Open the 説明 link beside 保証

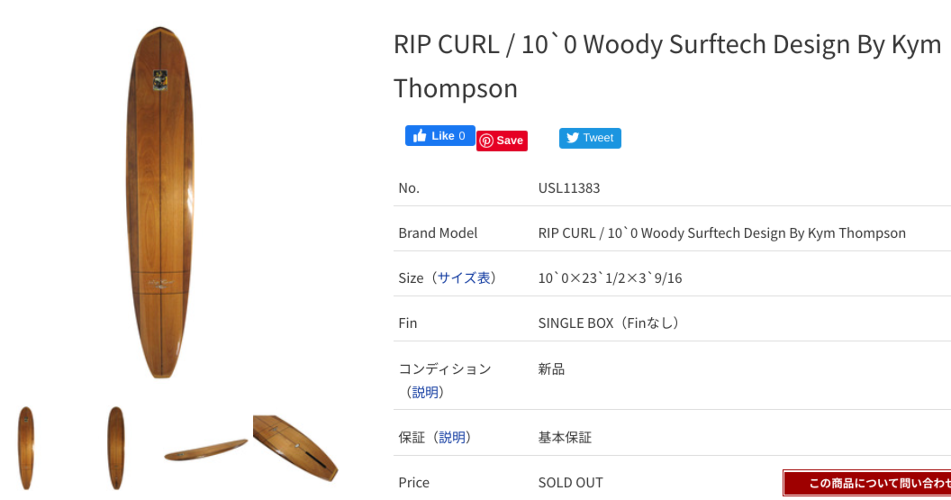coord(454,437)
